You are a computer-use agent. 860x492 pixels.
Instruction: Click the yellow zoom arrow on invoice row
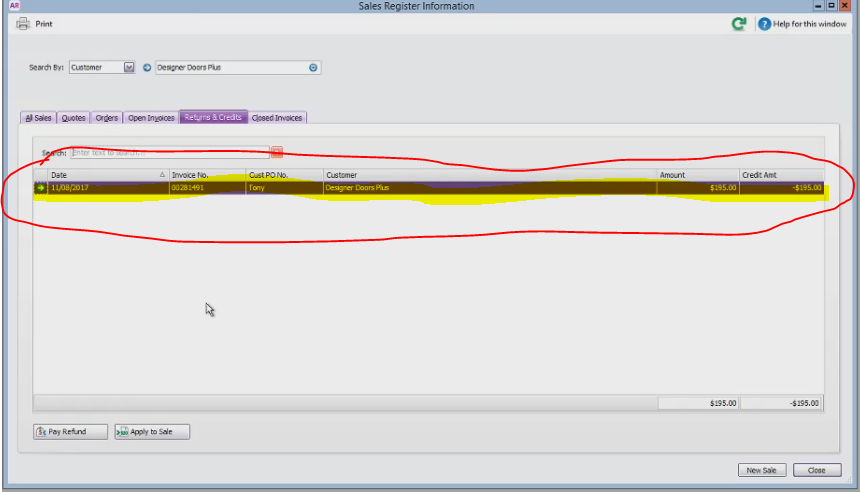[41, 188]
